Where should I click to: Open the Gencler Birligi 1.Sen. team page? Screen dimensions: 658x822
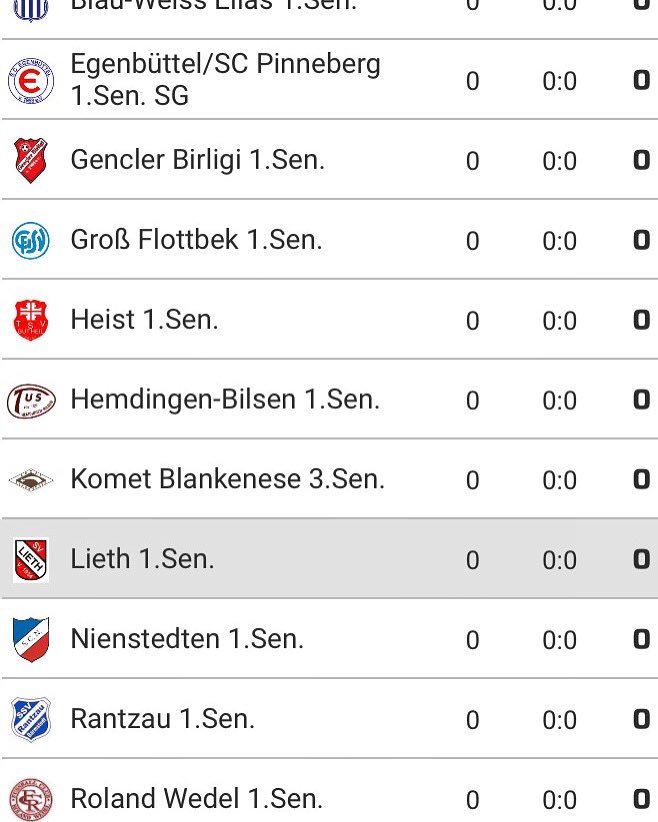pos(198,160)
